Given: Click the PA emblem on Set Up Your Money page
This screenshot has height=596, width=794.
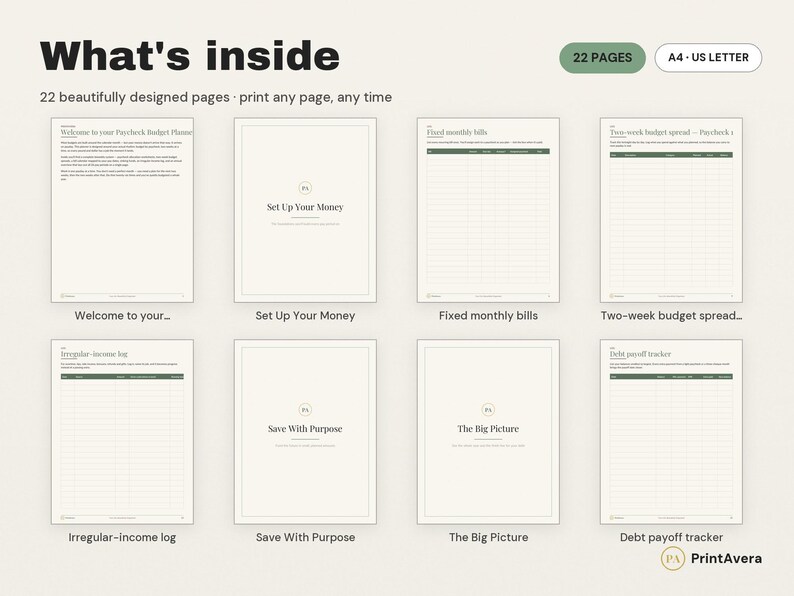Looking at the screenshot, I should [x=305, y=188].
